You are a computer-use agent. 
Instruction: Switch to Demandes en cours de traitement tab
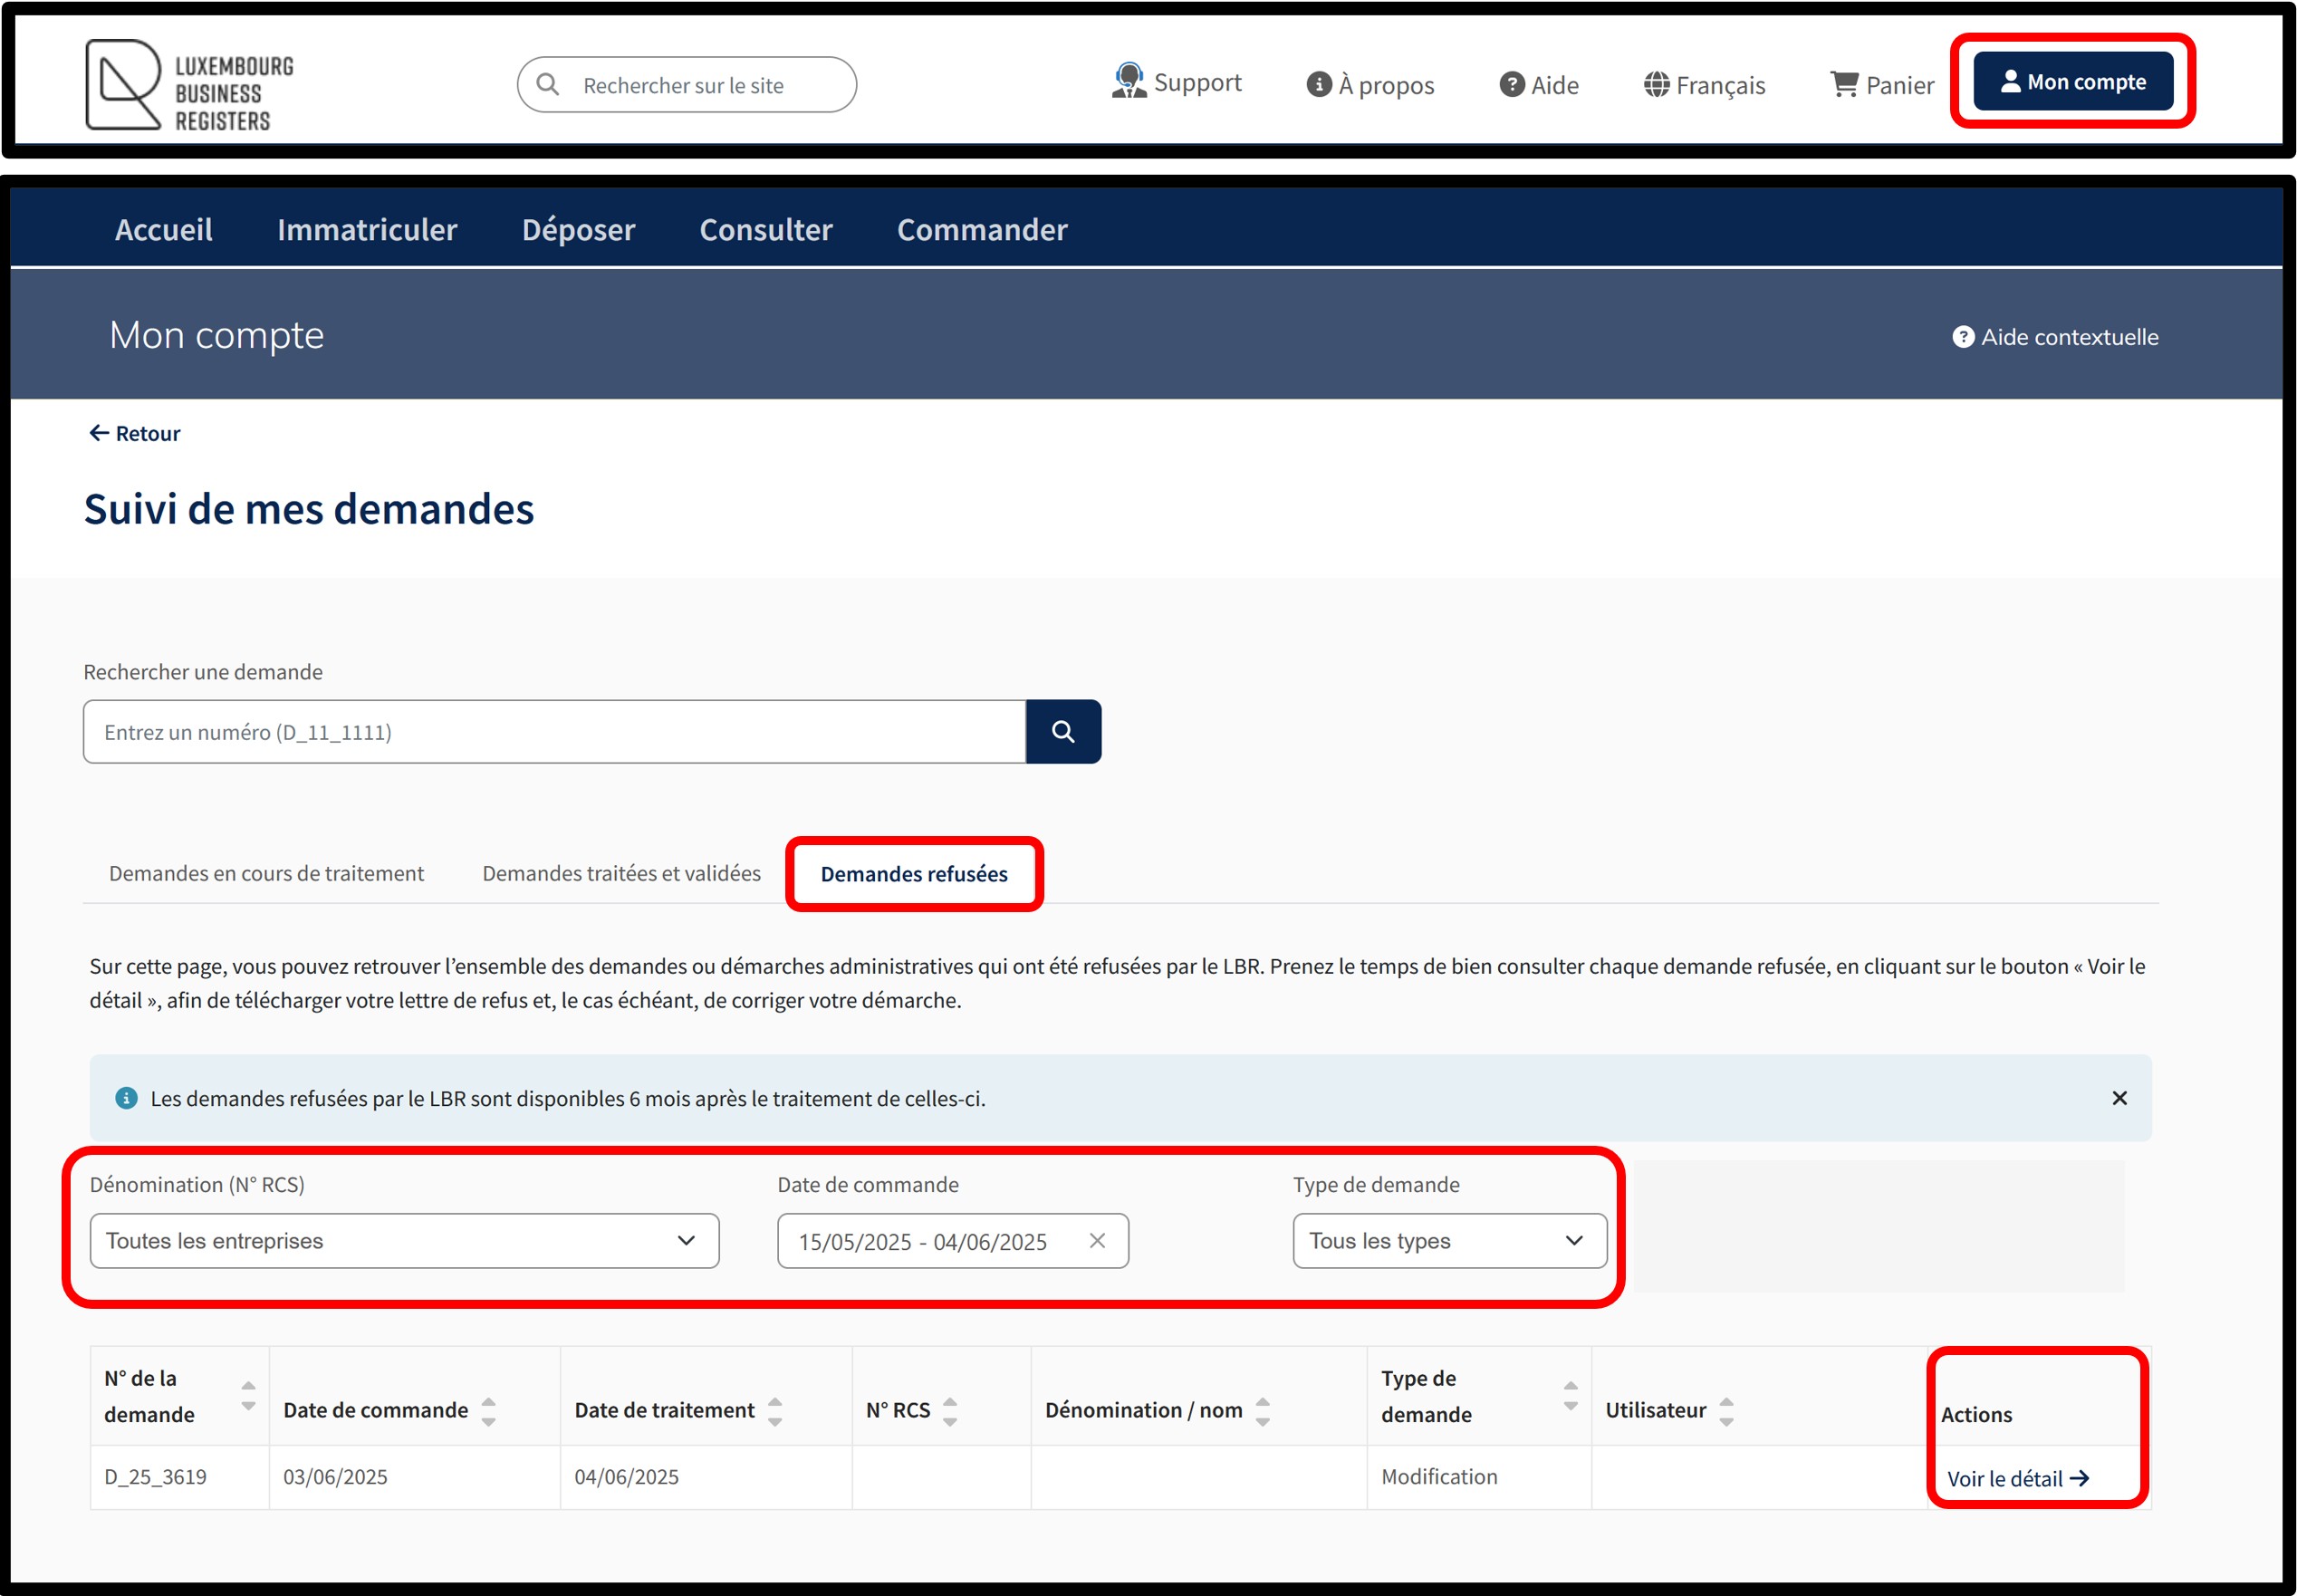[x=266, y=873]
